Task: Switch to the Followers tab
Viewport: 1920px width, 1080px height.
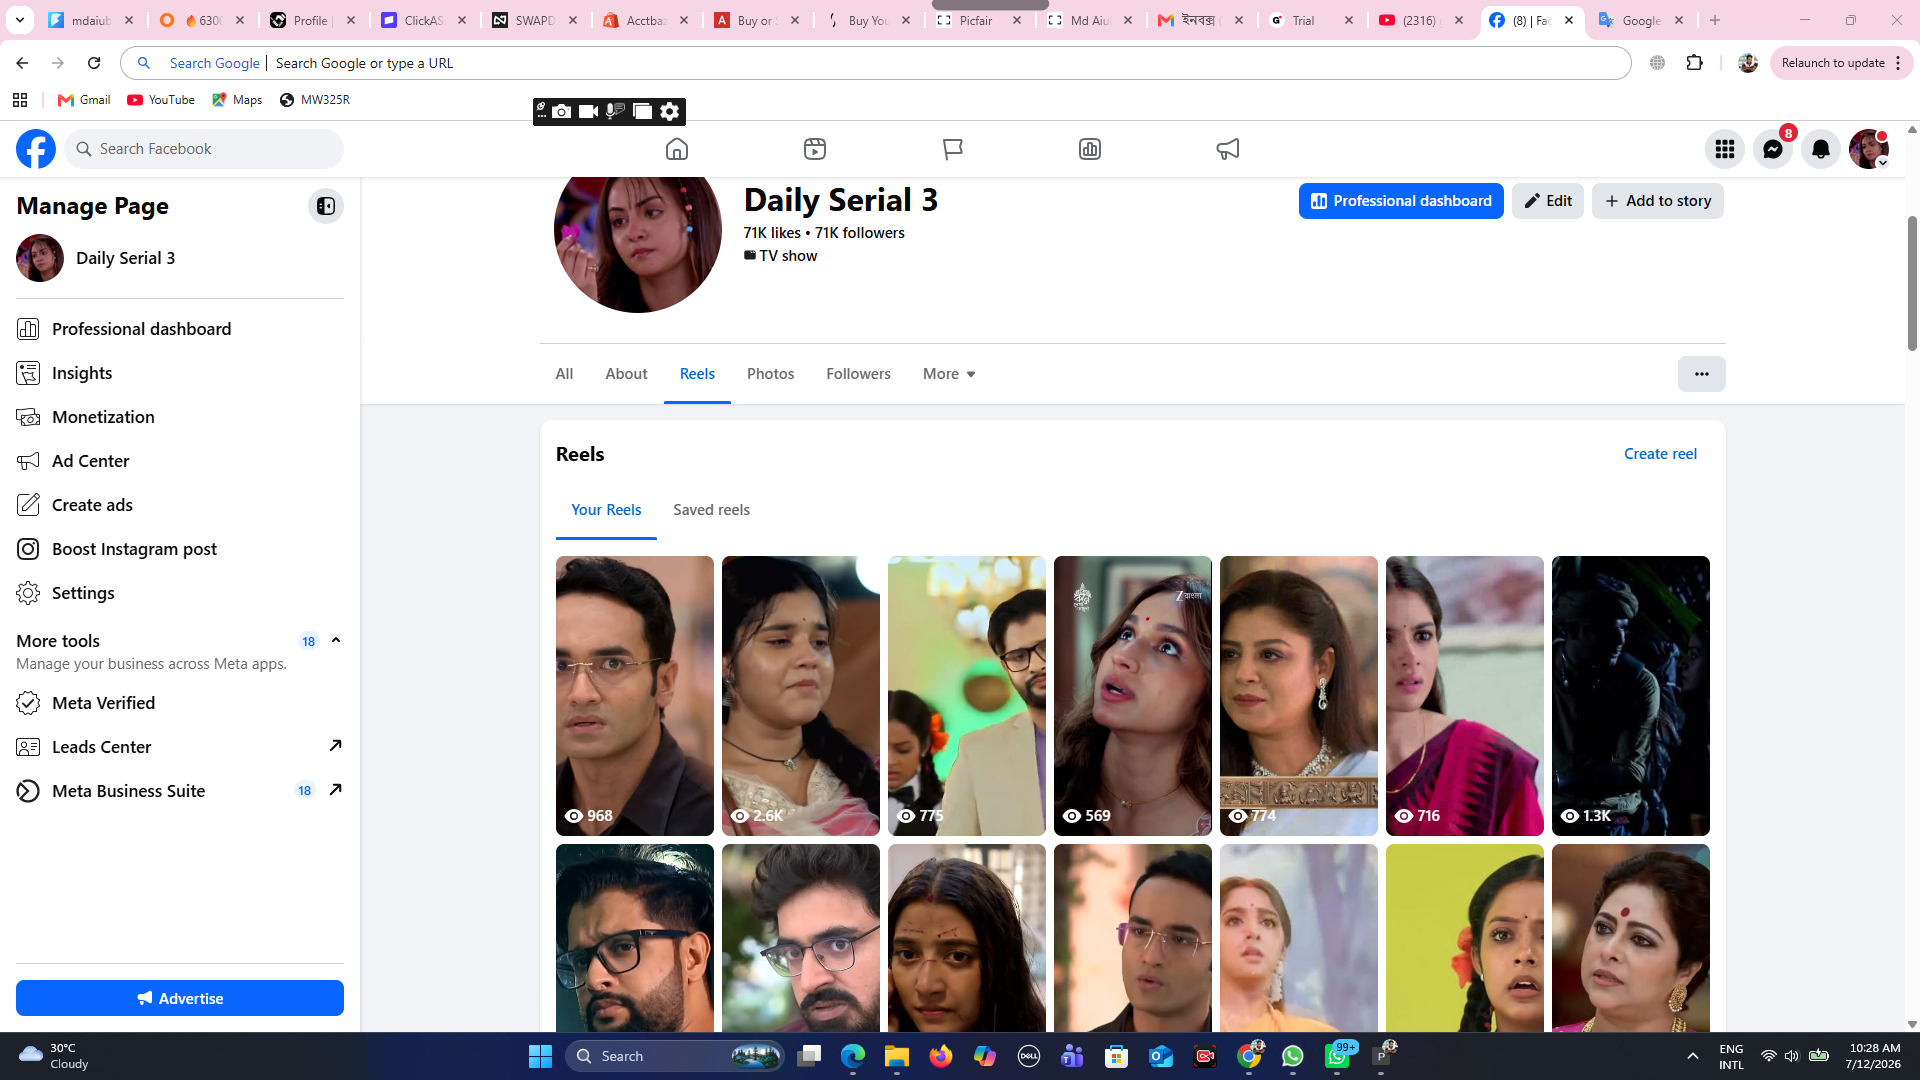Action: click(858, 374)
